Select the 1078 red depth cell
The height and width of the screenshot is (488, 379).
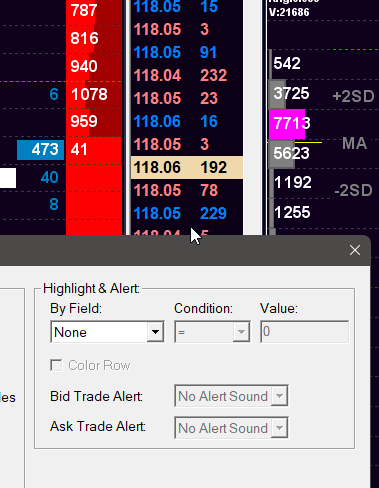coord(94,95)
